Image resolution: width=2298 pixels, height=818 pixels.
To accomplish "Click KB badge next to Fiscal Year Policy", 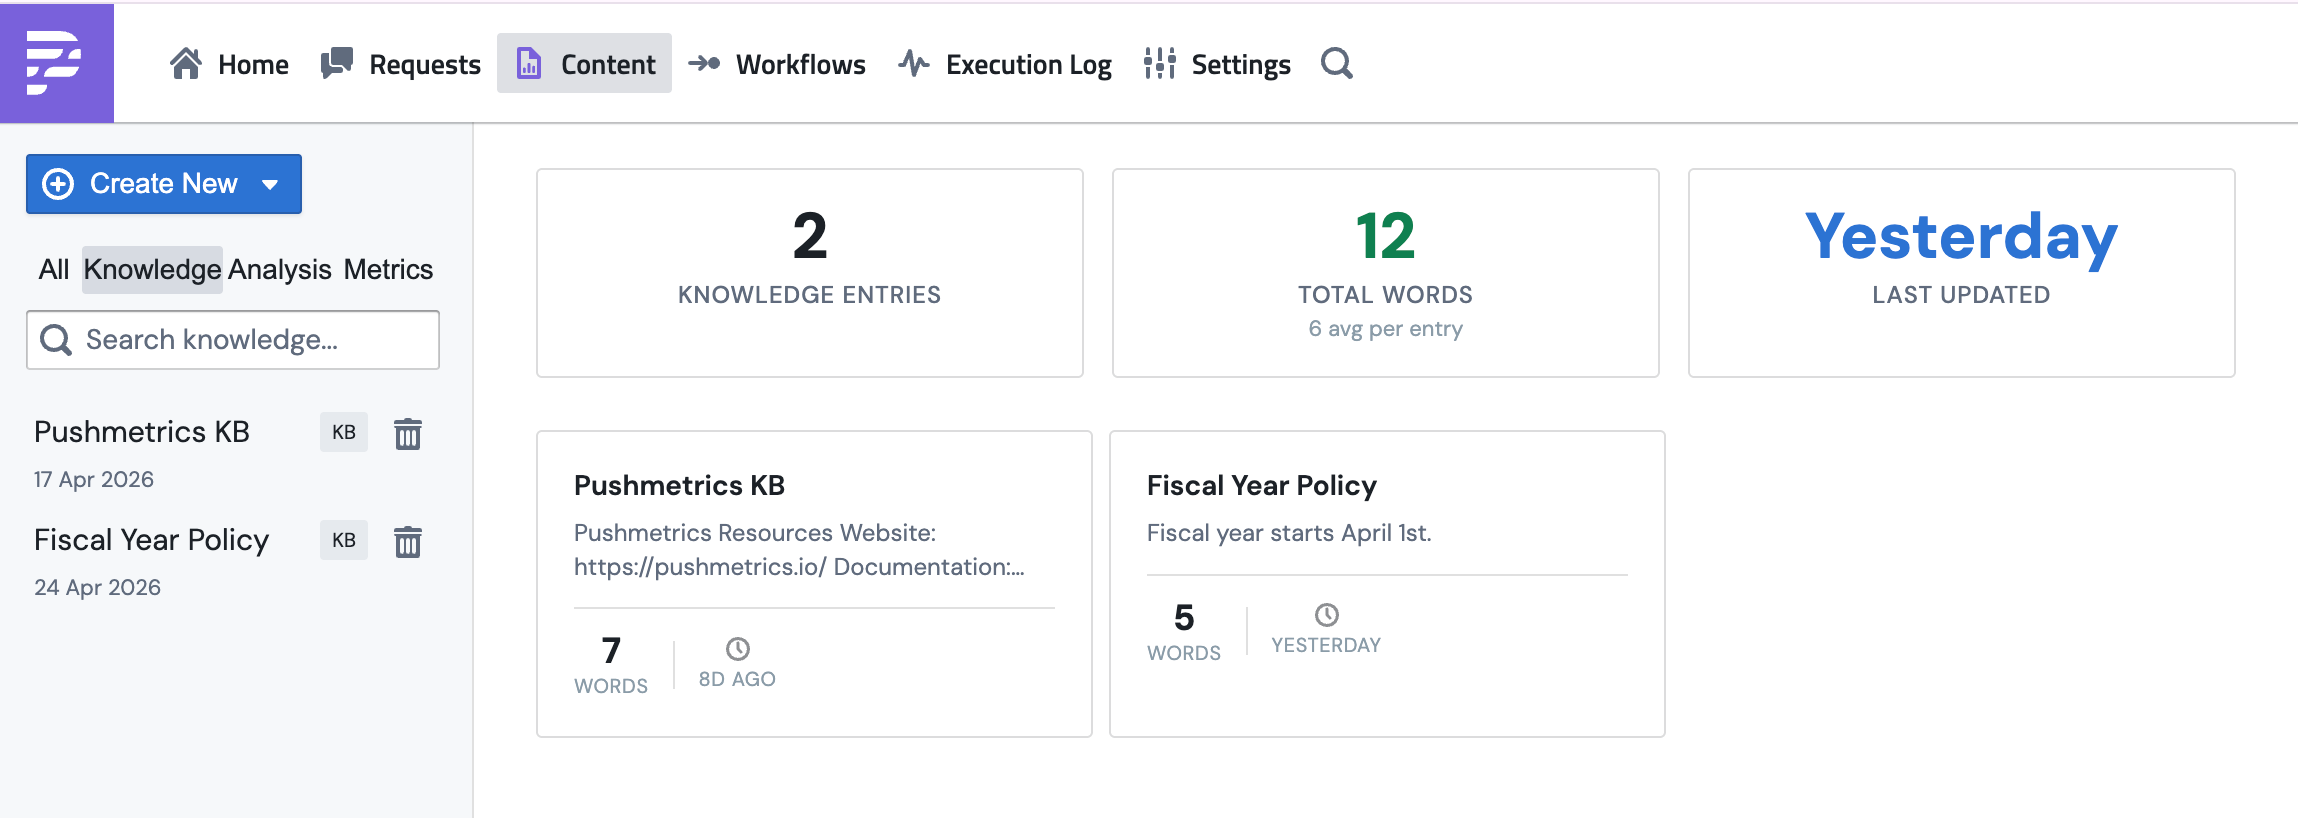I will (344, 540).
